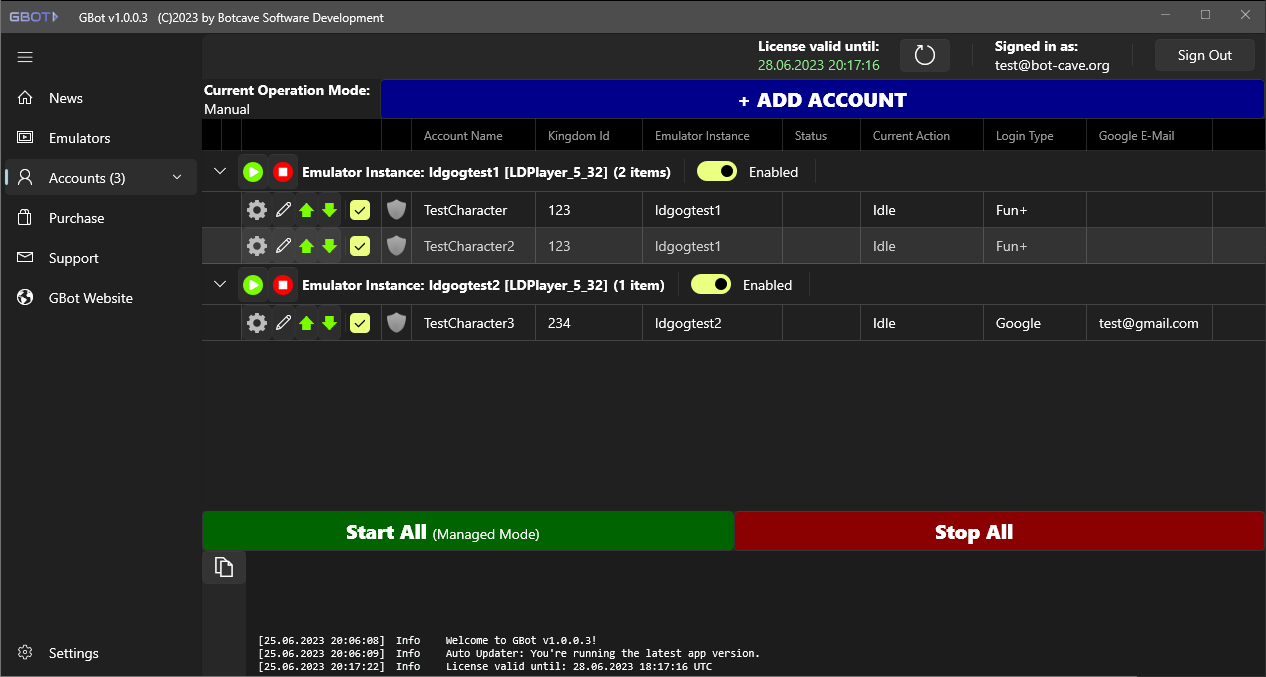Edit TestCharacter2 with the pencil icon

(281, 245)
